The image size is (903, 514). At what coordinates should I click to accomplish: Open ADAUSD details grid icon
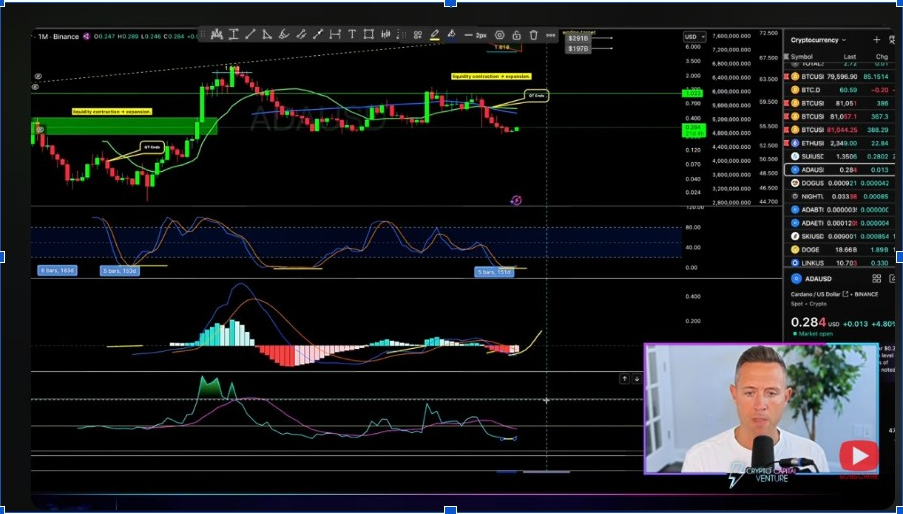(877, 279)
